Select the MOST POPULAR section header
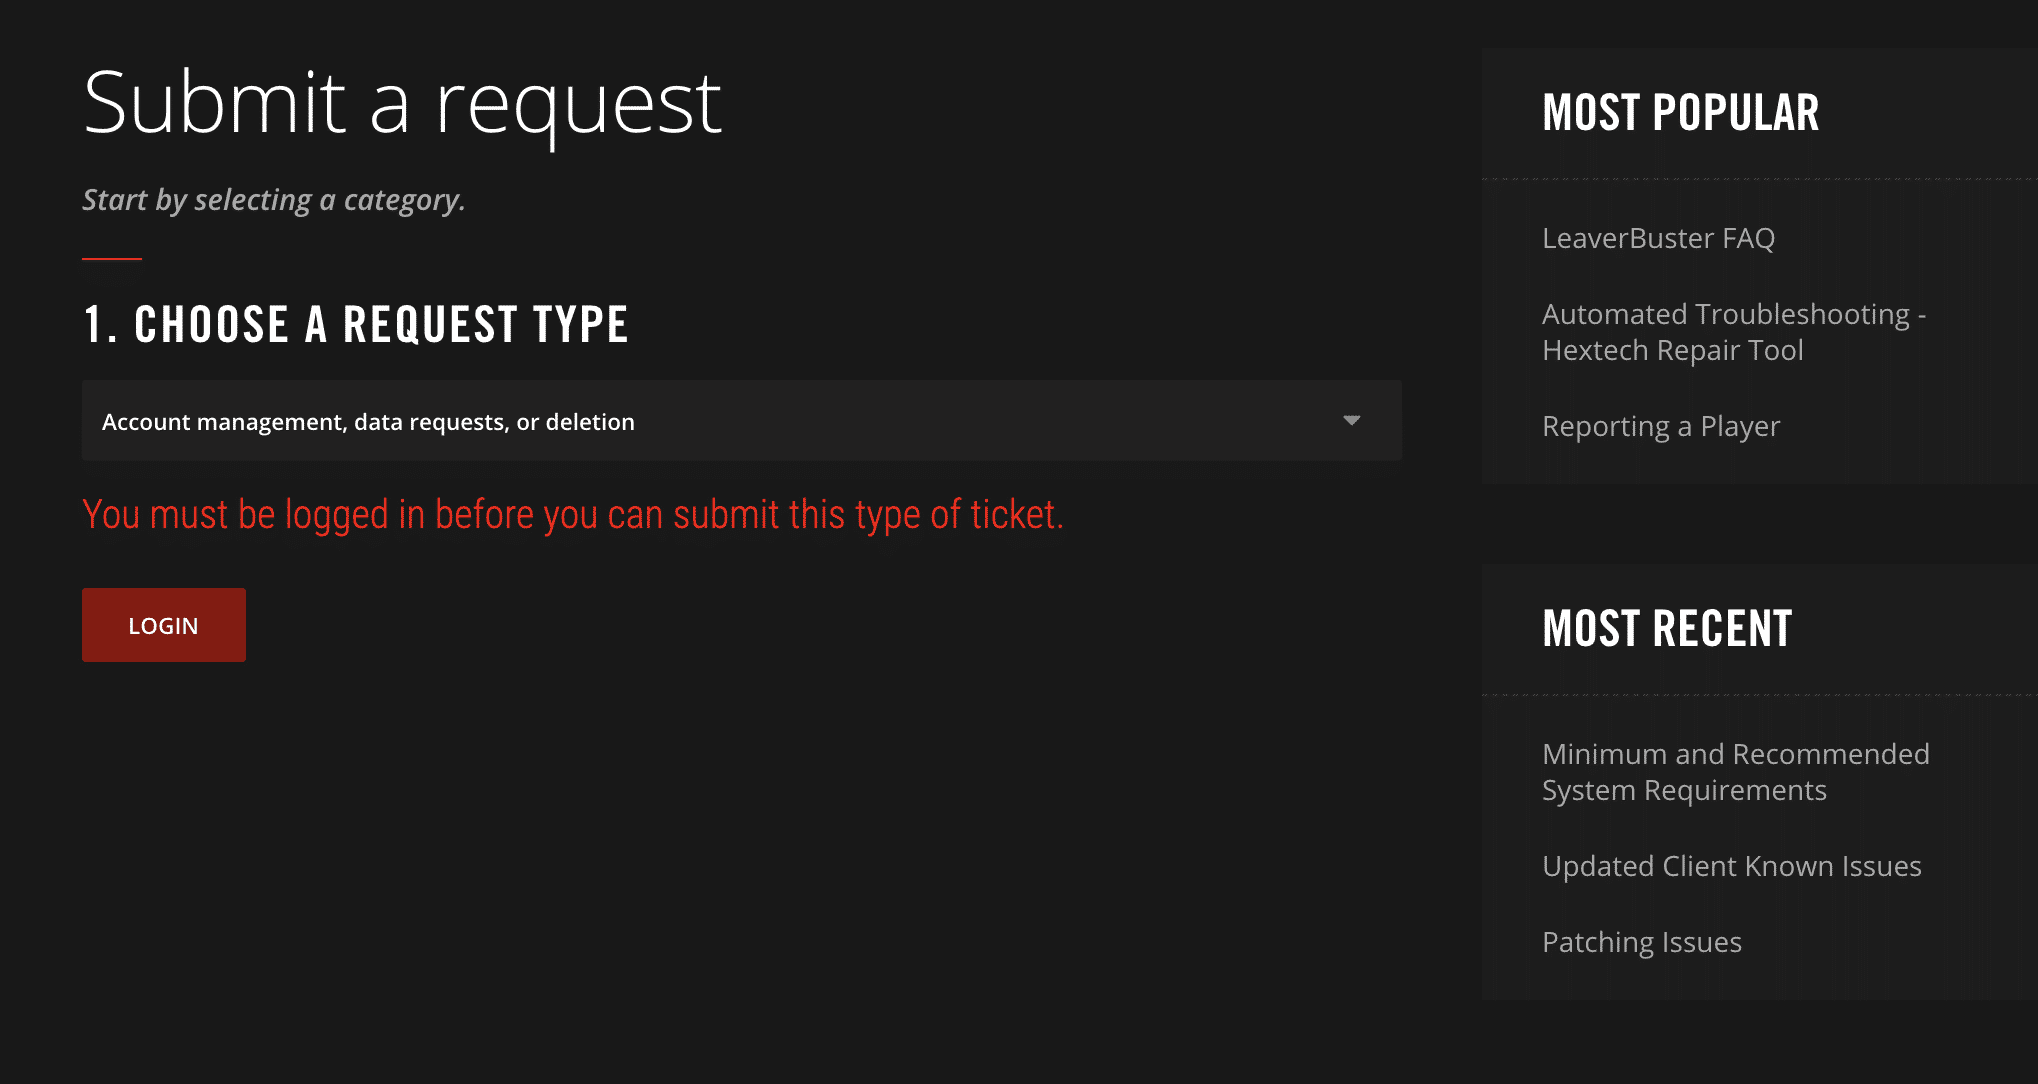The height and width of the screenshot is (1084, 2038). pyautogui.click(x=1681, y=111)
